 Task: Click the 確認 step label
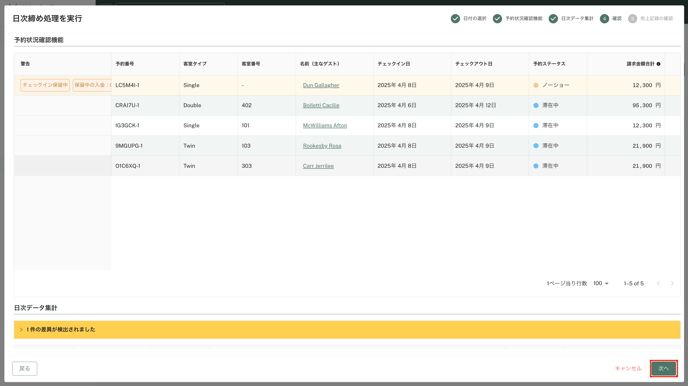(617, 18)
